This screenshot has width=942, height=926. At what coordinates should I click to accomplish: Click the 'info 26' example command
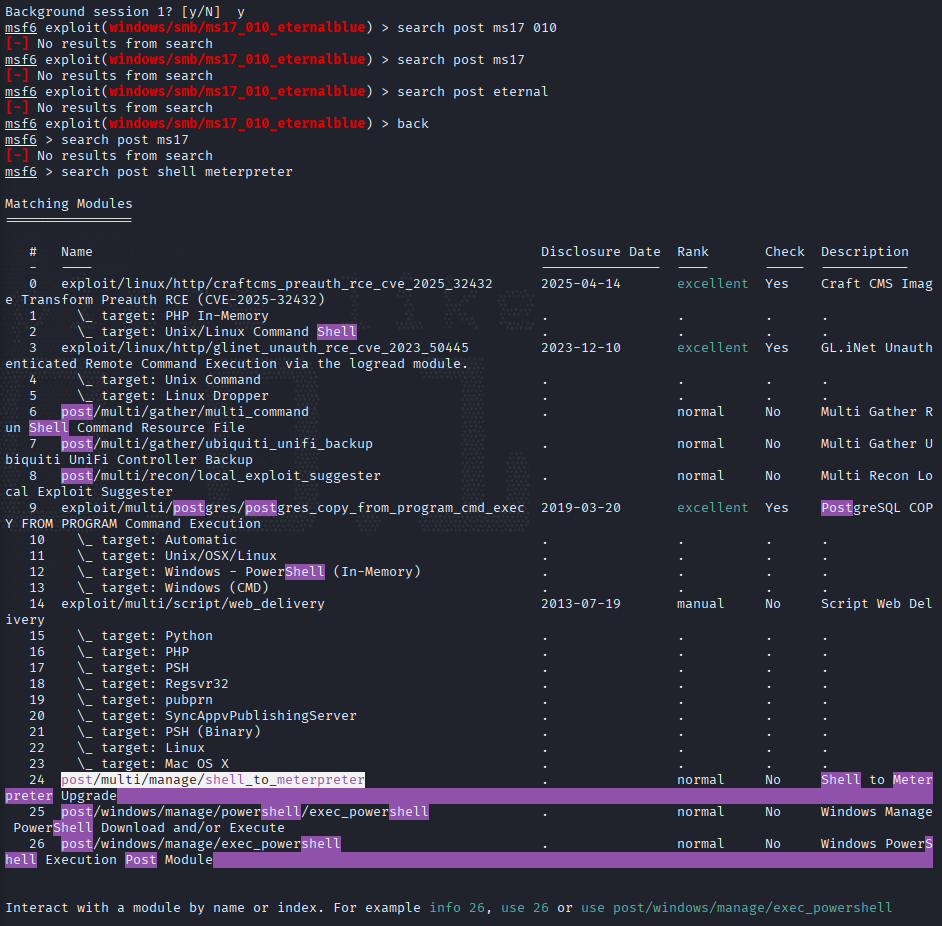457,907
